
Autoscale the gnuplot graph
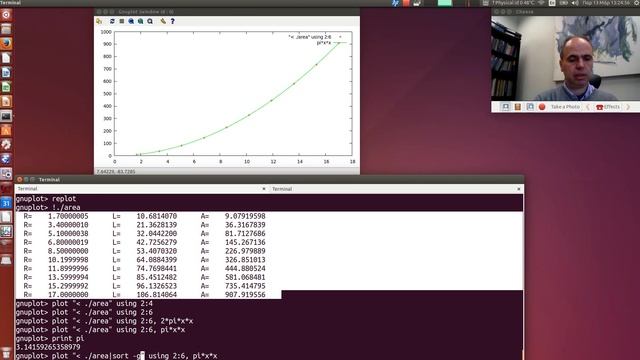pos(150,21)
